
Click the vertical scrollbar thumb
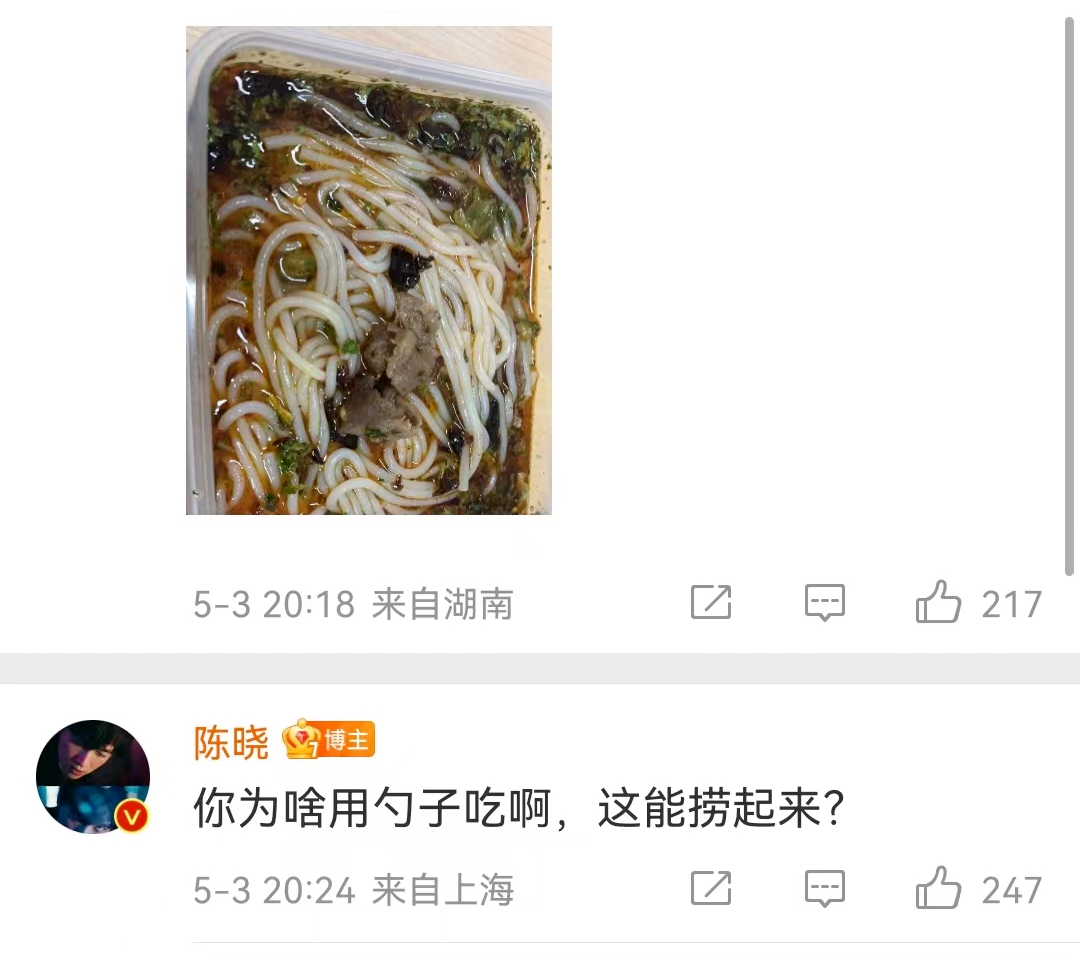coord(1069,296)
